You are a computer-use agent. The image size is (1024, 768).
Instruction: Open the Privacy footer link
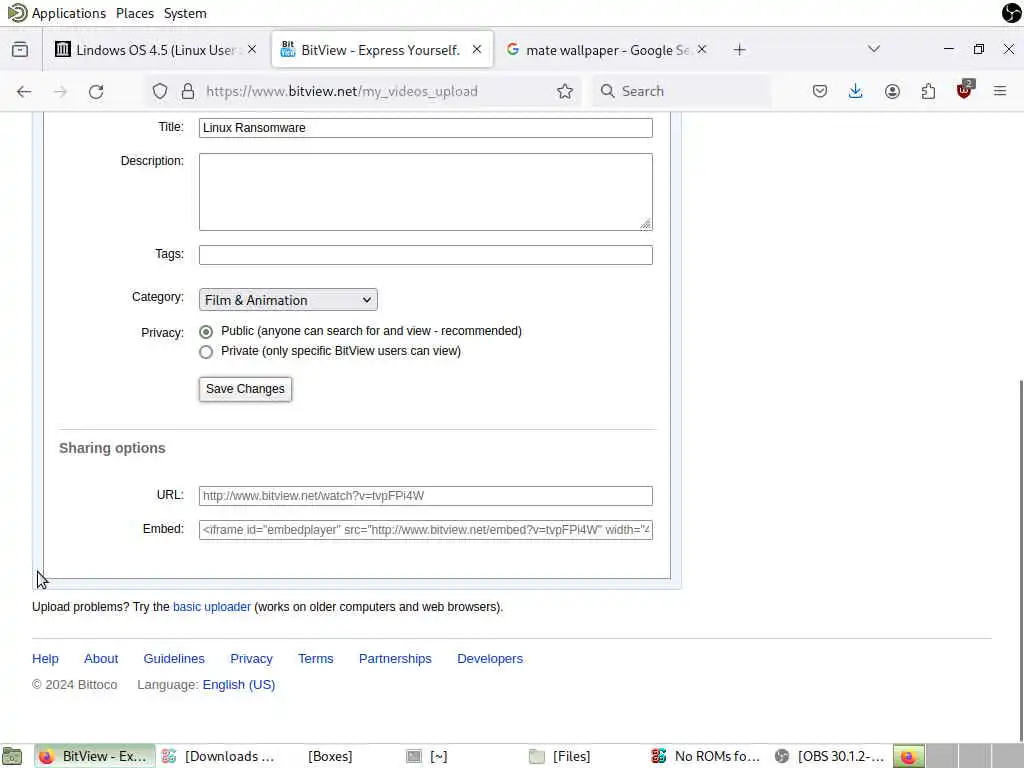(251, 659)
